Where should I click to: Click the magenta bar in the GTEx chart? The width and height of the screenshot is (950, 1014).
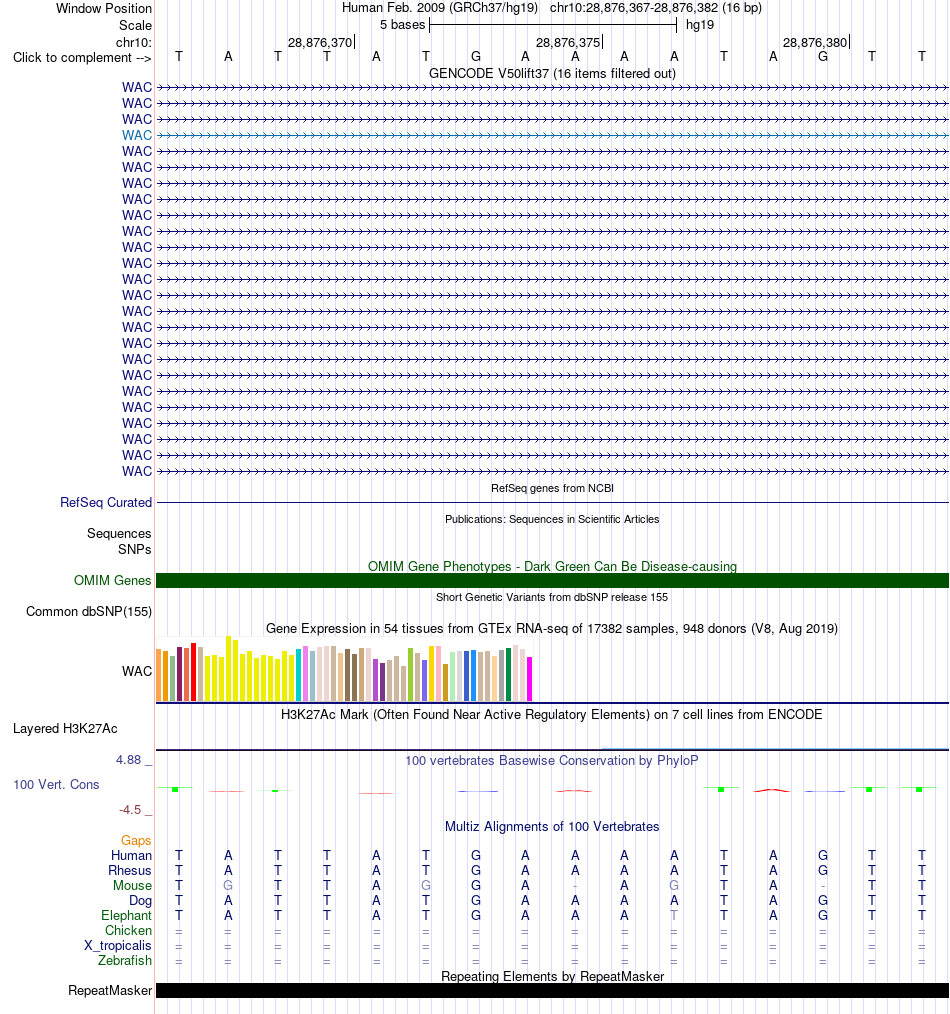click(530, 679)
